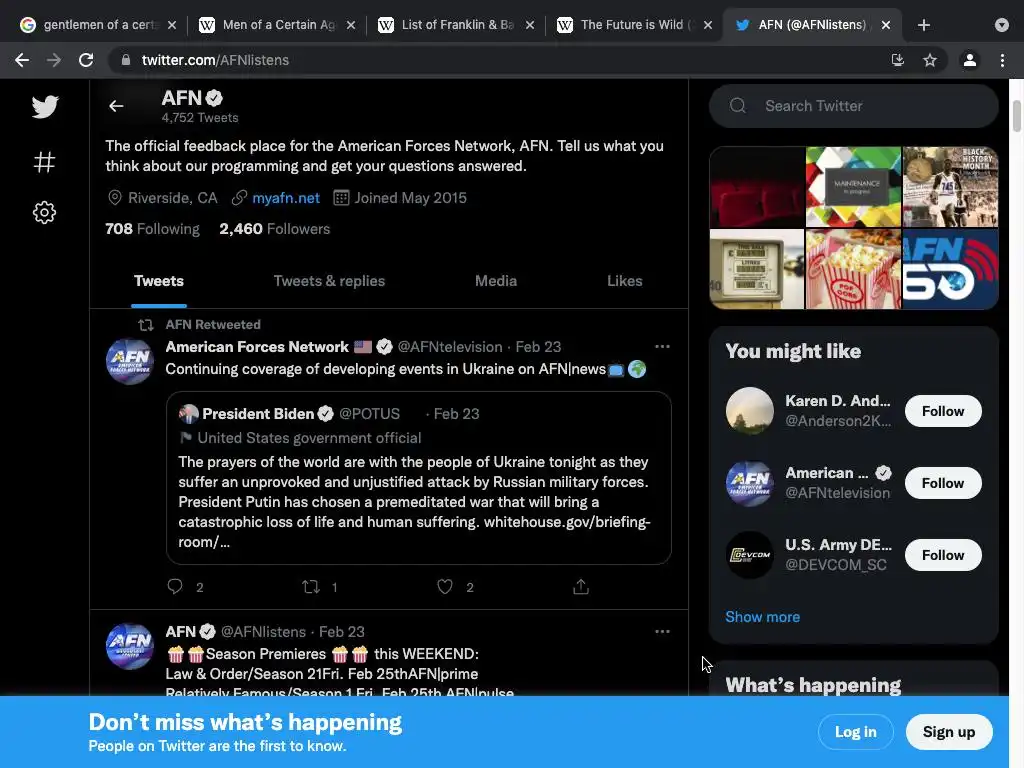1024x768 pixels.
Task: Open the myafn.net profile link
Action: [286, 198]
